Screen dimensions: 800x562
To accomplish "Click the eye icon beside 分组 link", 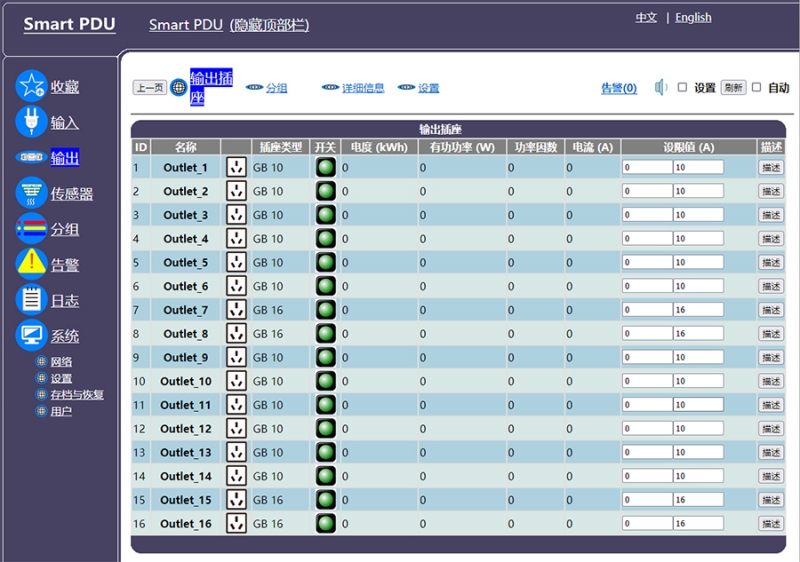I will (x=255, y=87).
